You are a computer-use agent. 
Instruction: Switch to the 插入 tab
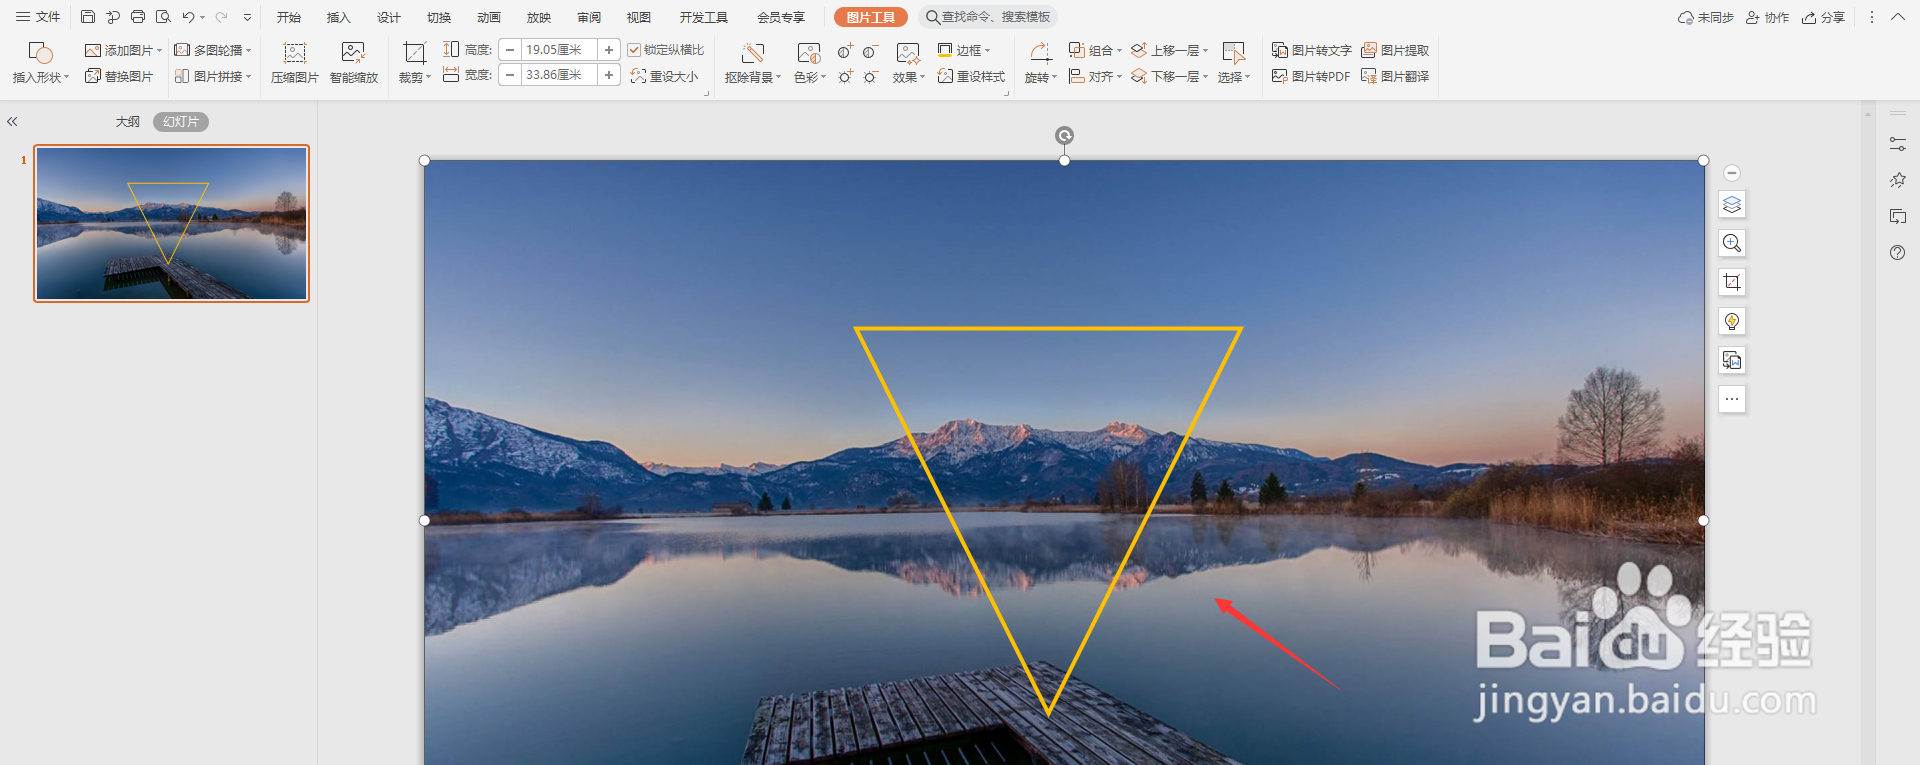click(x=339, y=17)
